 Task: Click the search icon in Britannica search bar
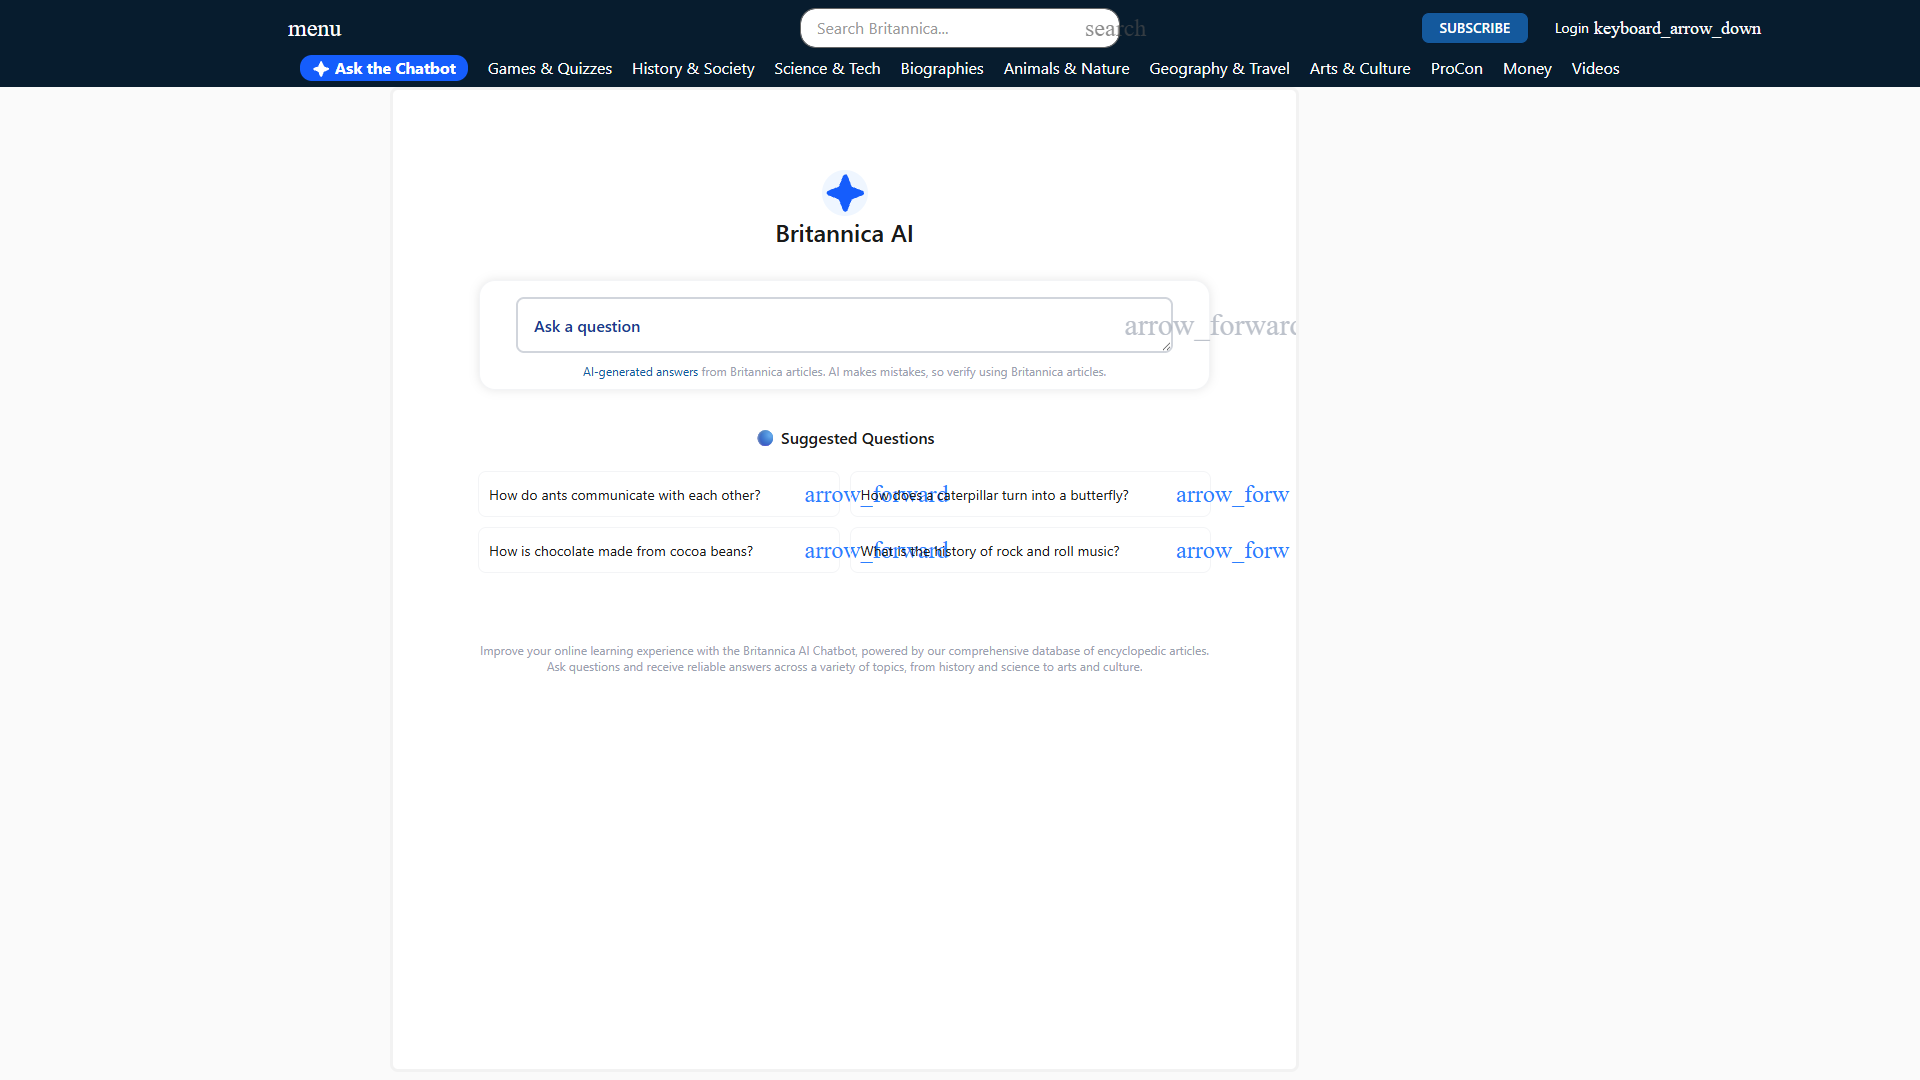pyautogui.click(x=1115, y=29)
